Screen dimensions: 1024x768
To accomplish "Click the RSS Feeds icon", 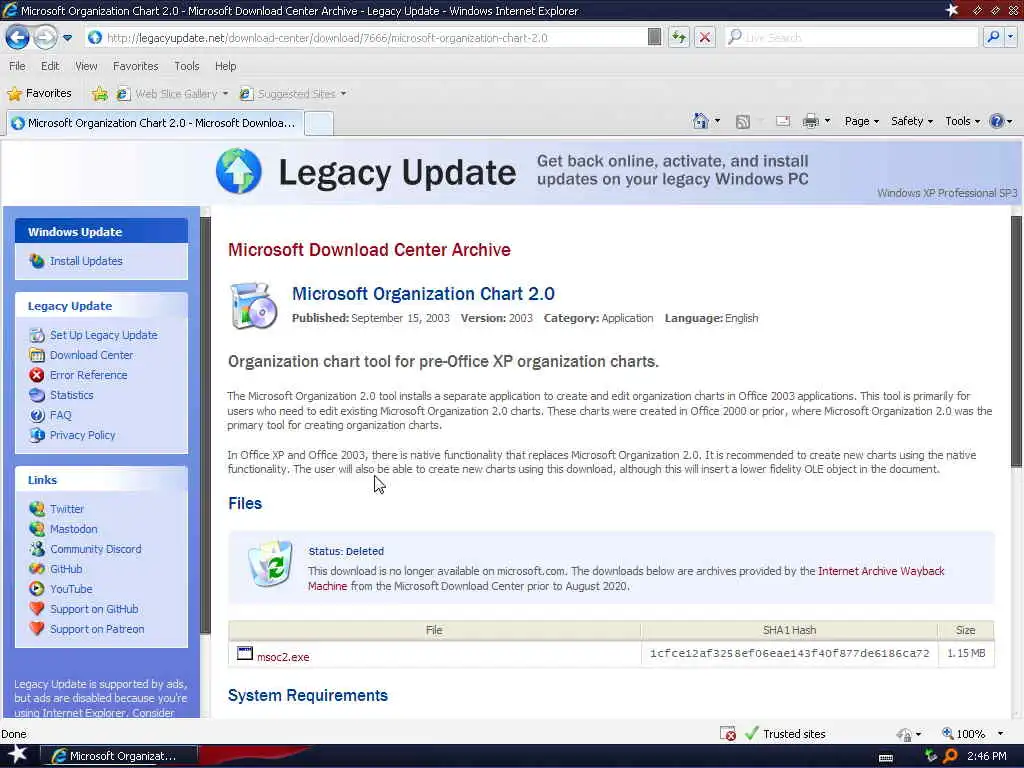I will click(743, 121).
